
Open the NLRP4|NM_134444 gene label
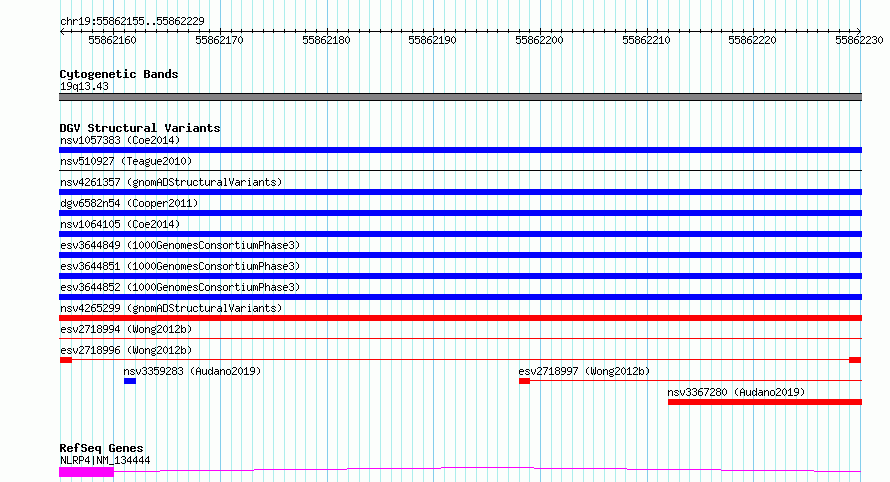[x=105, y=460]
